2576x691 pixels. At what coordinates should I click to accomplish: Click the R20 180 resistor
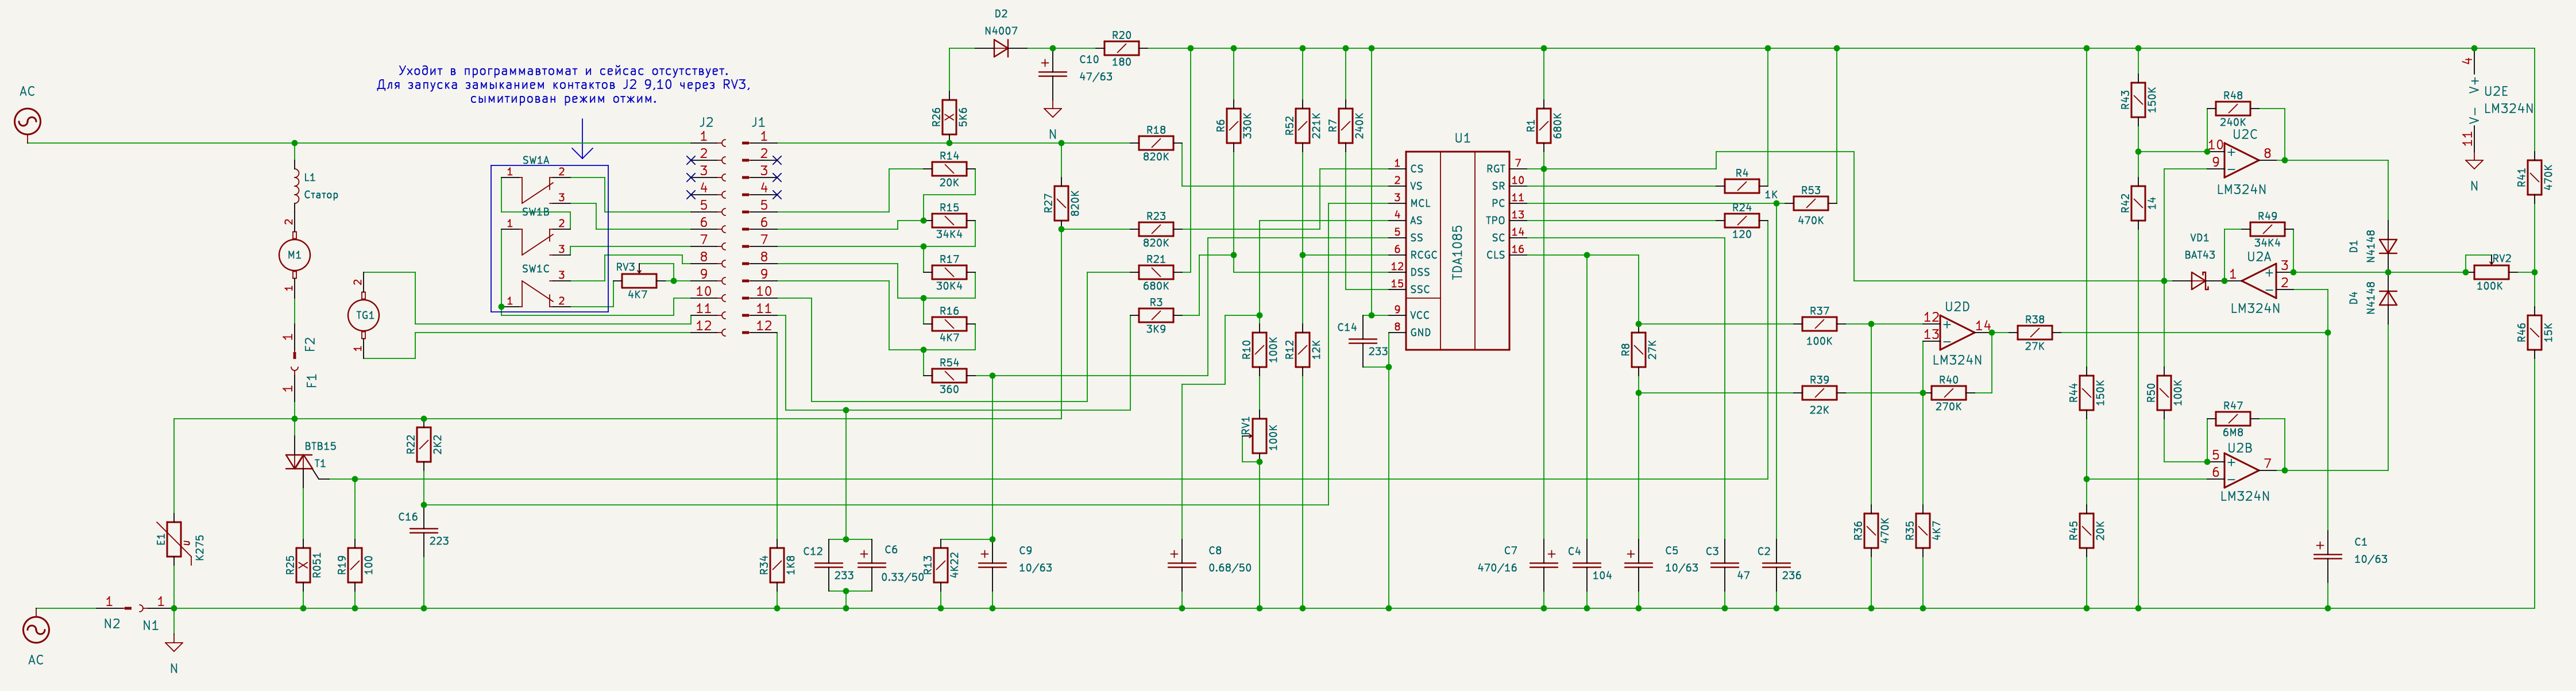(1121, 48)
